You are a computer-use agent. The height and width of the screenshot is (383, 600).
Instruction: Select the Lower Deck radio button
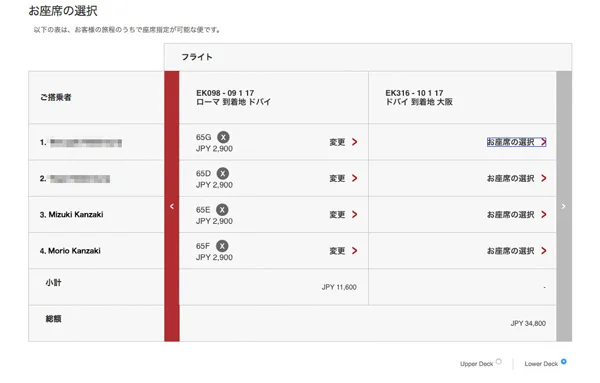[x=564, y=362]
